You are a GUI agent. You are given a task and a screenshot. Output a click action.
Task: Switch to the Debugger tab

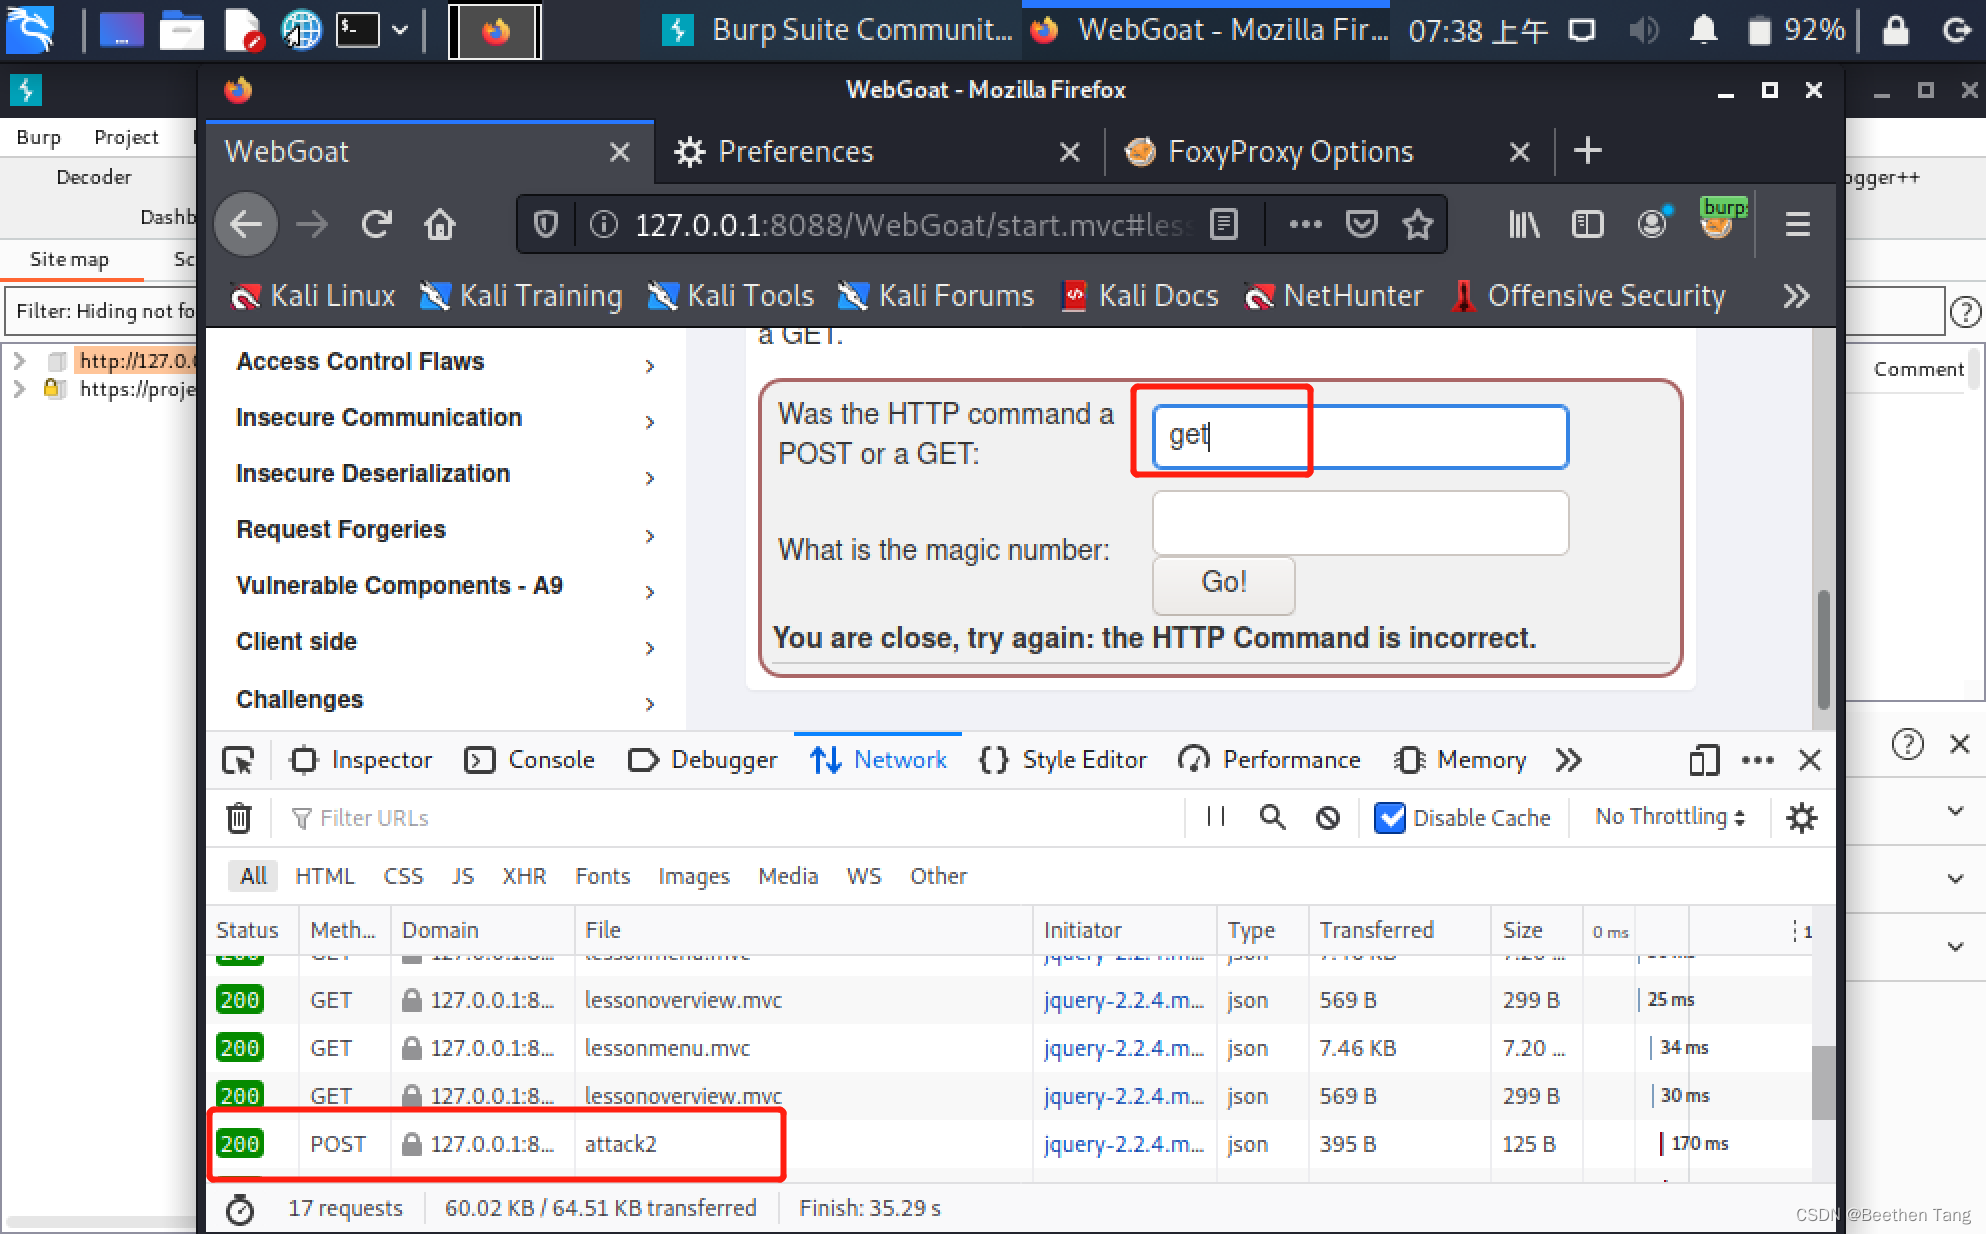point(703,760)
